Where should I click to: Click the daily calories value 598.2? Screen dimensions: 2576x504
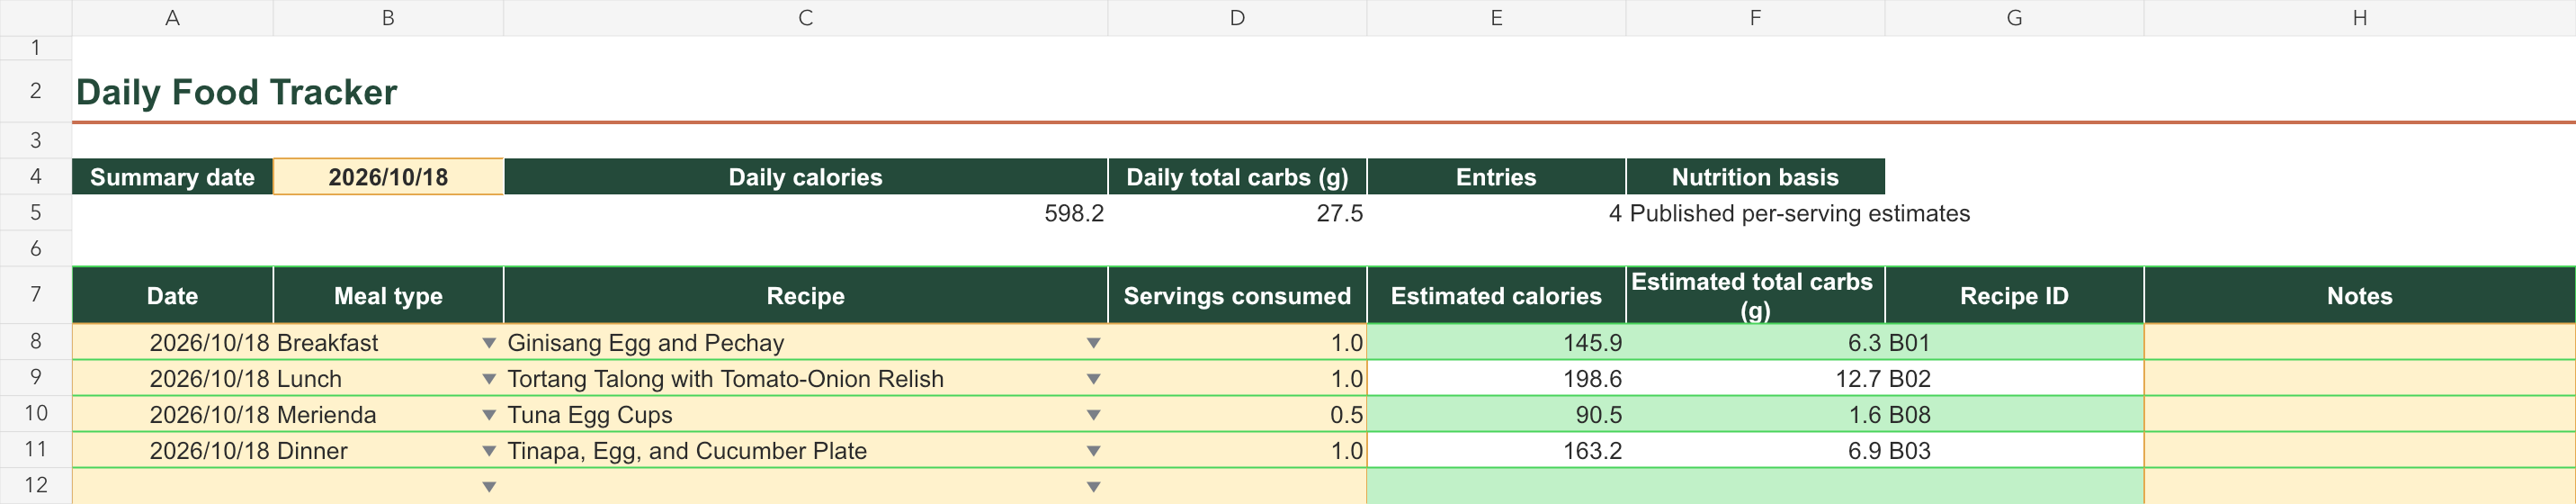click(x=805, y=213)
